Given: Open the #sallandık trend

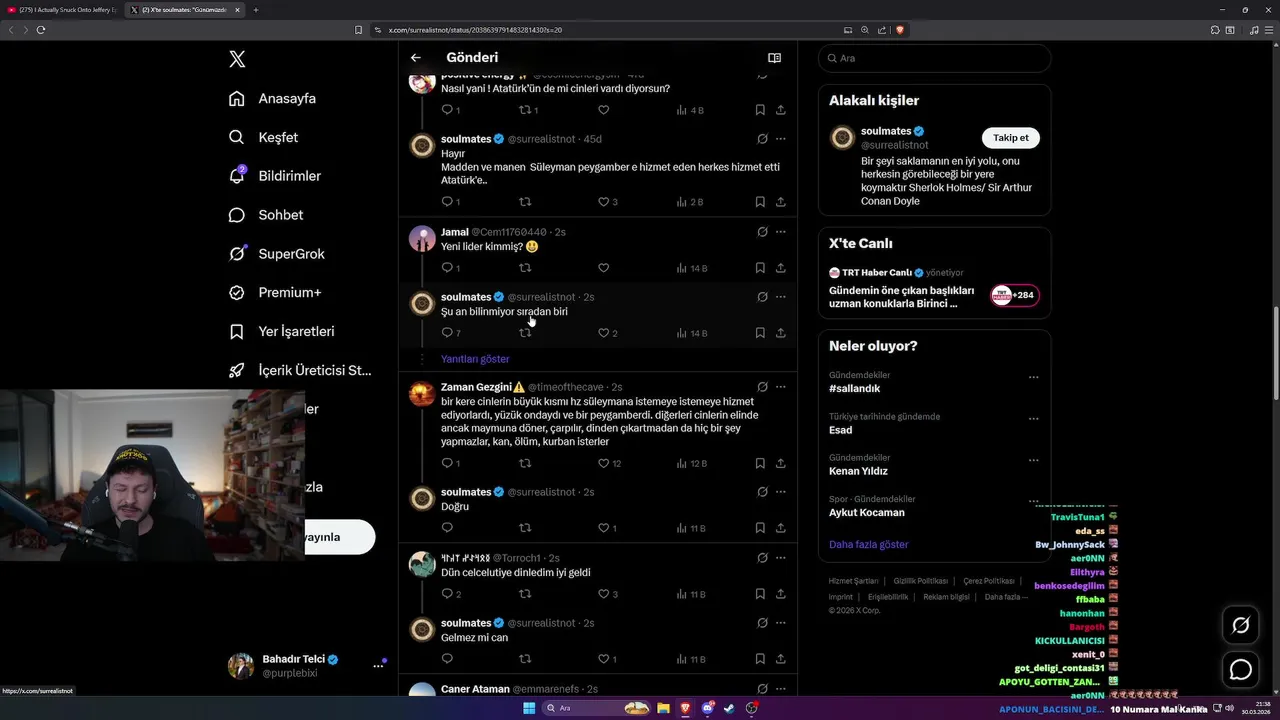Looking at the screenshot, I should click(x=855, y=388).
